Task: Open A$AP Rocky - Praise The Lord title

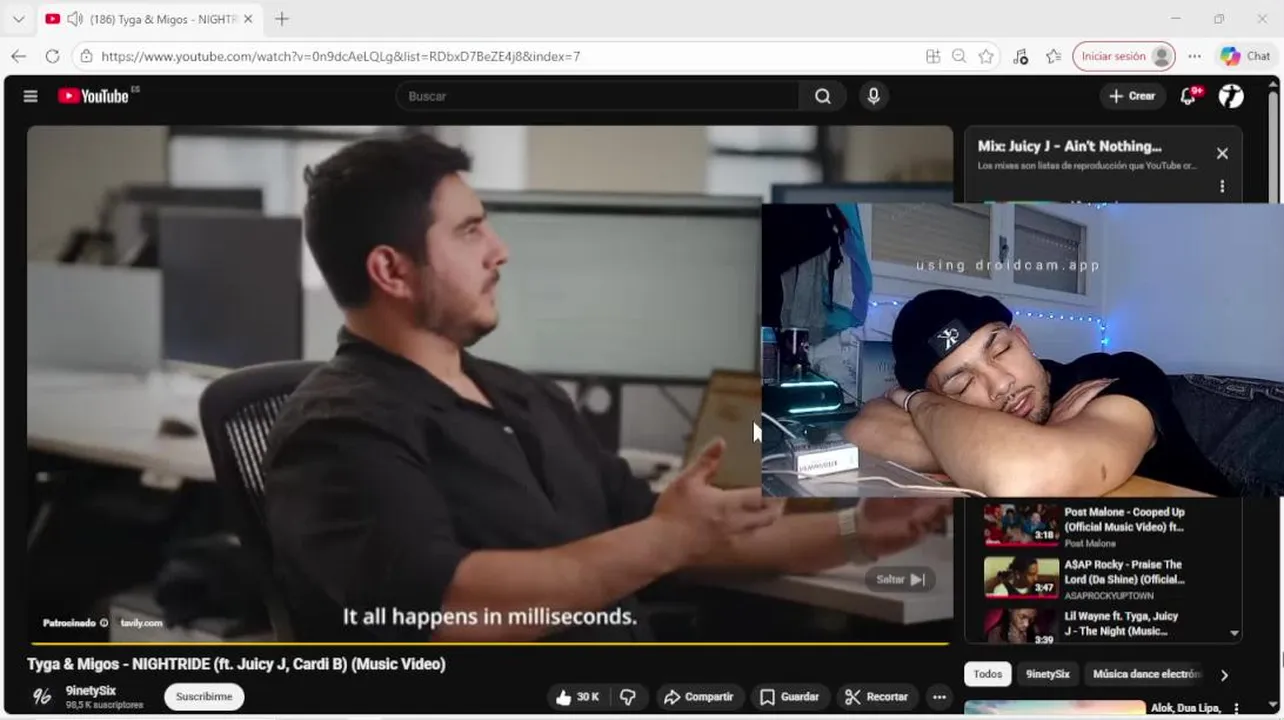Action: pos(1124,571)
